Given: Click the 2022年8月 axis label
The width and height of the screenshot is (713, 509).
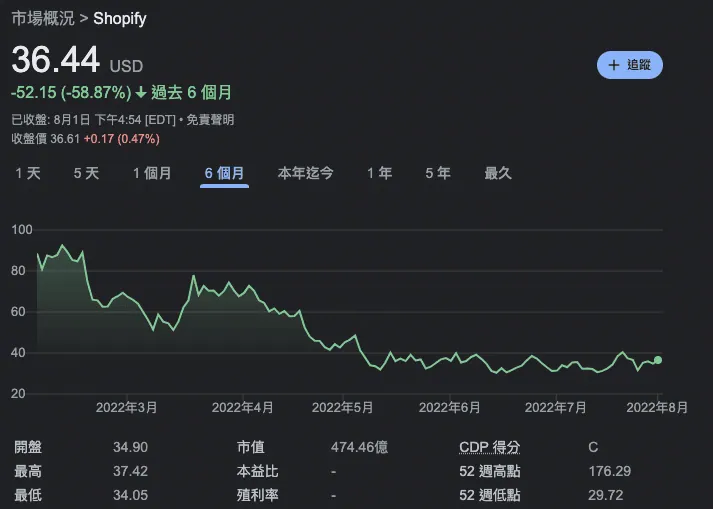Looking at the screenshot, I should 657,407.
